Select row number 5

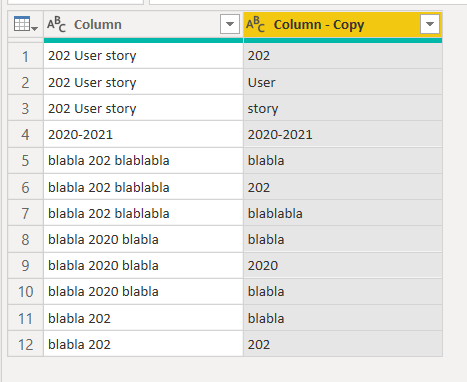pos(26,161)
